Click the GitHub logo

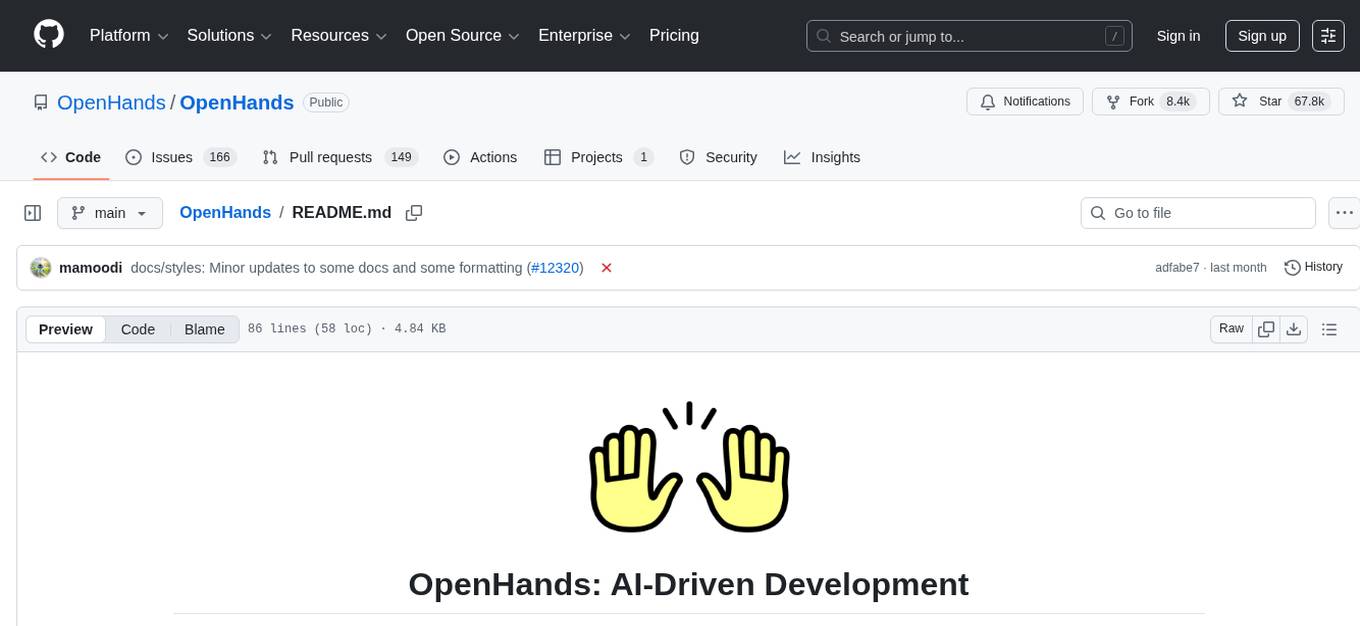point(48,35)
